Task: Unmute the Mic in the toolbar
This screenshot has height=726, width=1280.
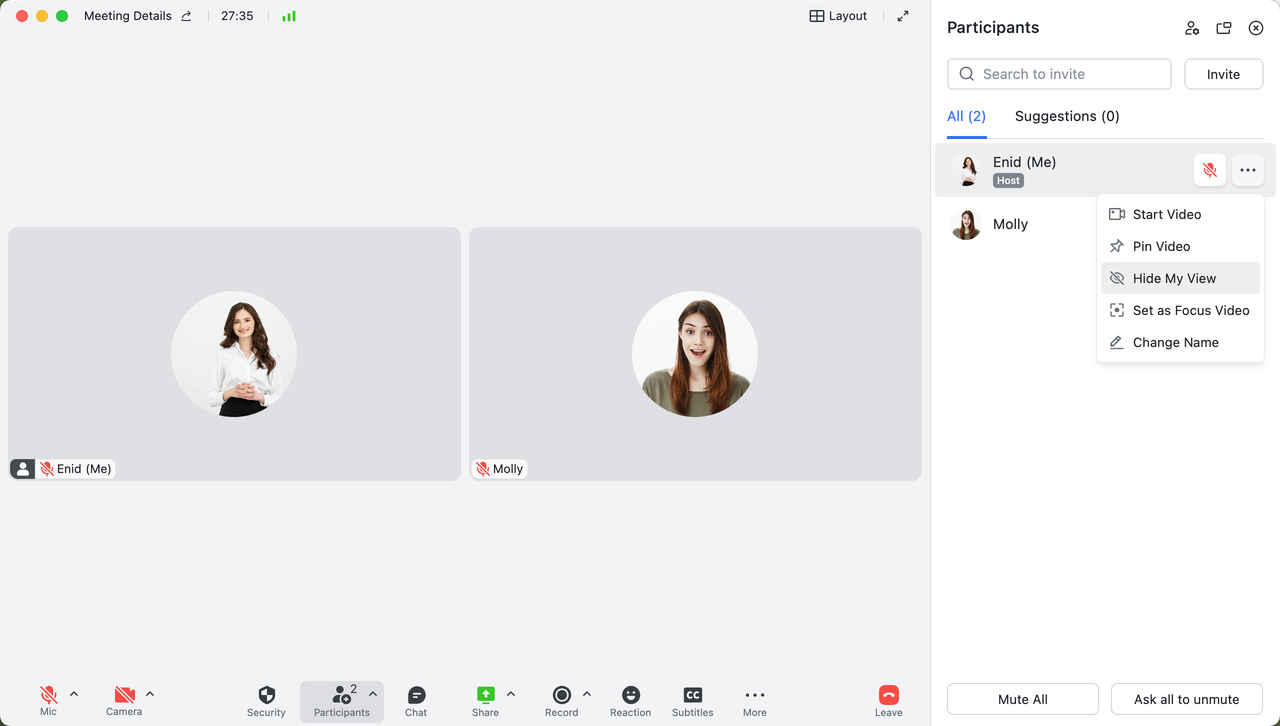Action: (x=48, y=696)
